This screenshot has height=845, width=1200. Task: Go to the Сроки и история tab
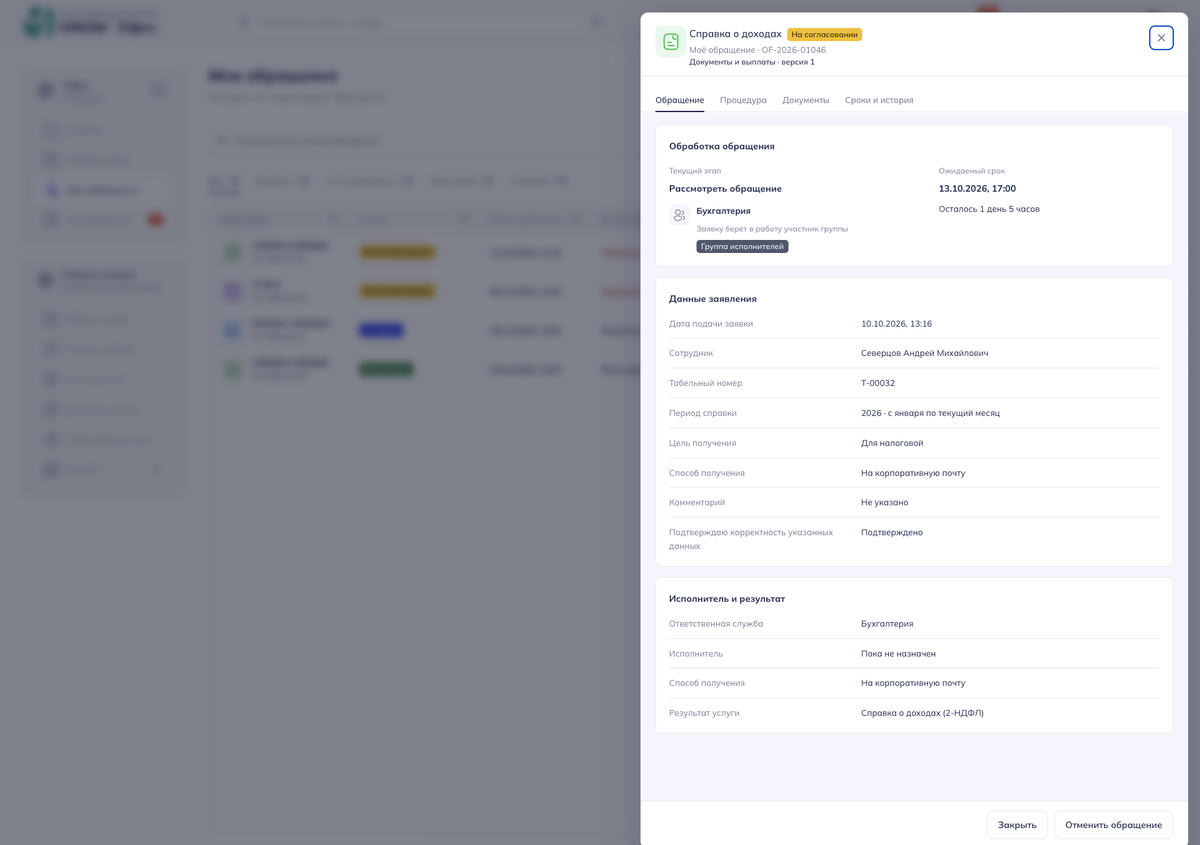click(x=879, y=100)
